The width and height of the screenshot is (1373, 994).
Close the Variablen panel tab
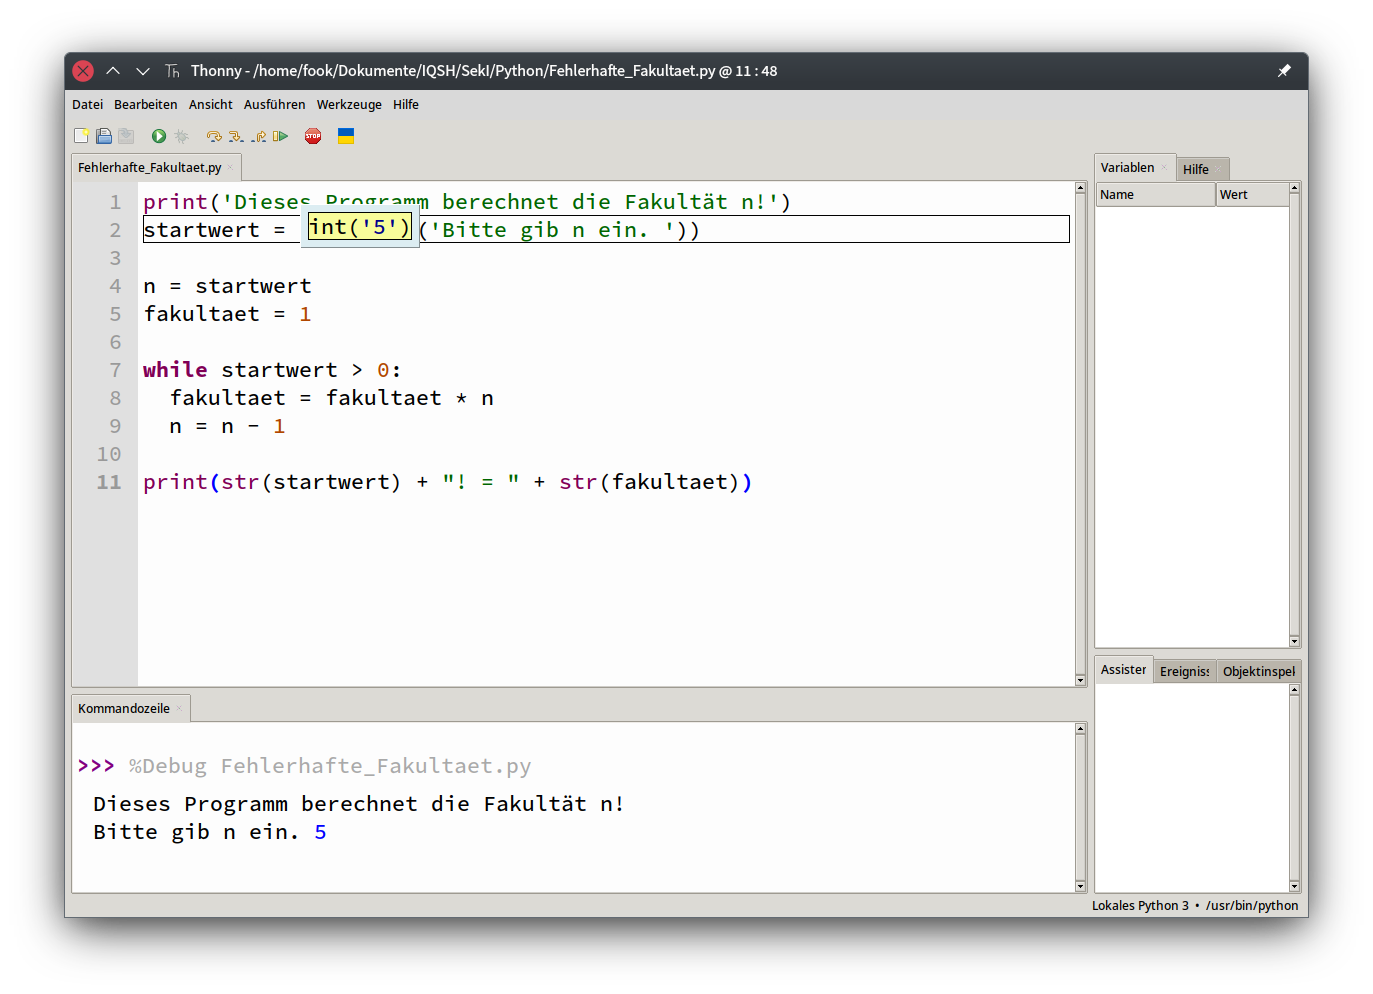pos(1164,168)
